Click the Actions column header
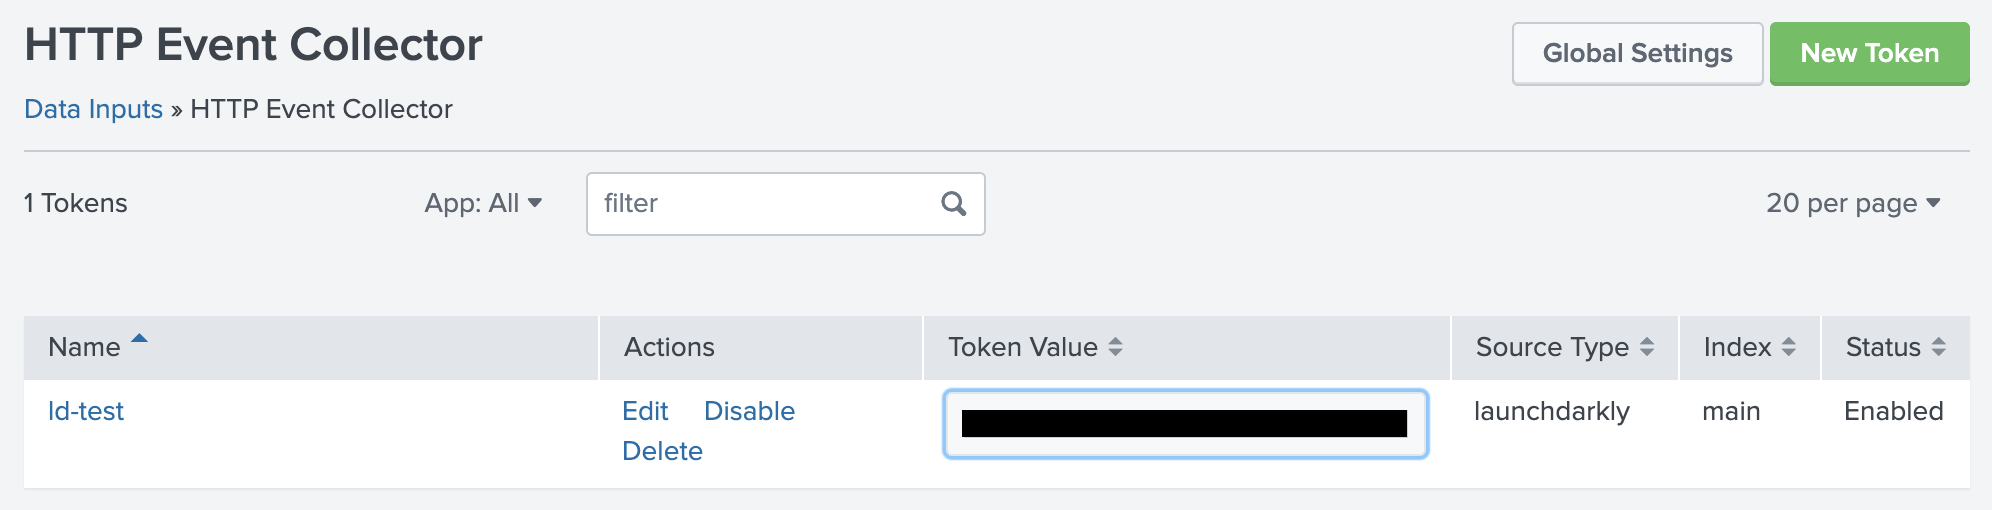Screen dimensions: 1992x510 (x=669, y=347)
